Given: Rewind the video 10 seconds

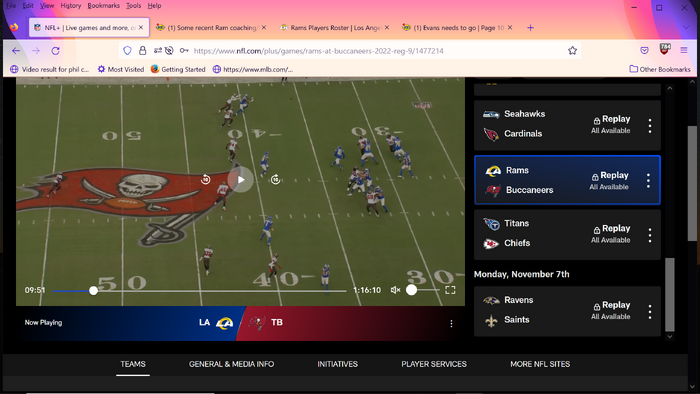Looking at the screenshot, I should 205,179.
